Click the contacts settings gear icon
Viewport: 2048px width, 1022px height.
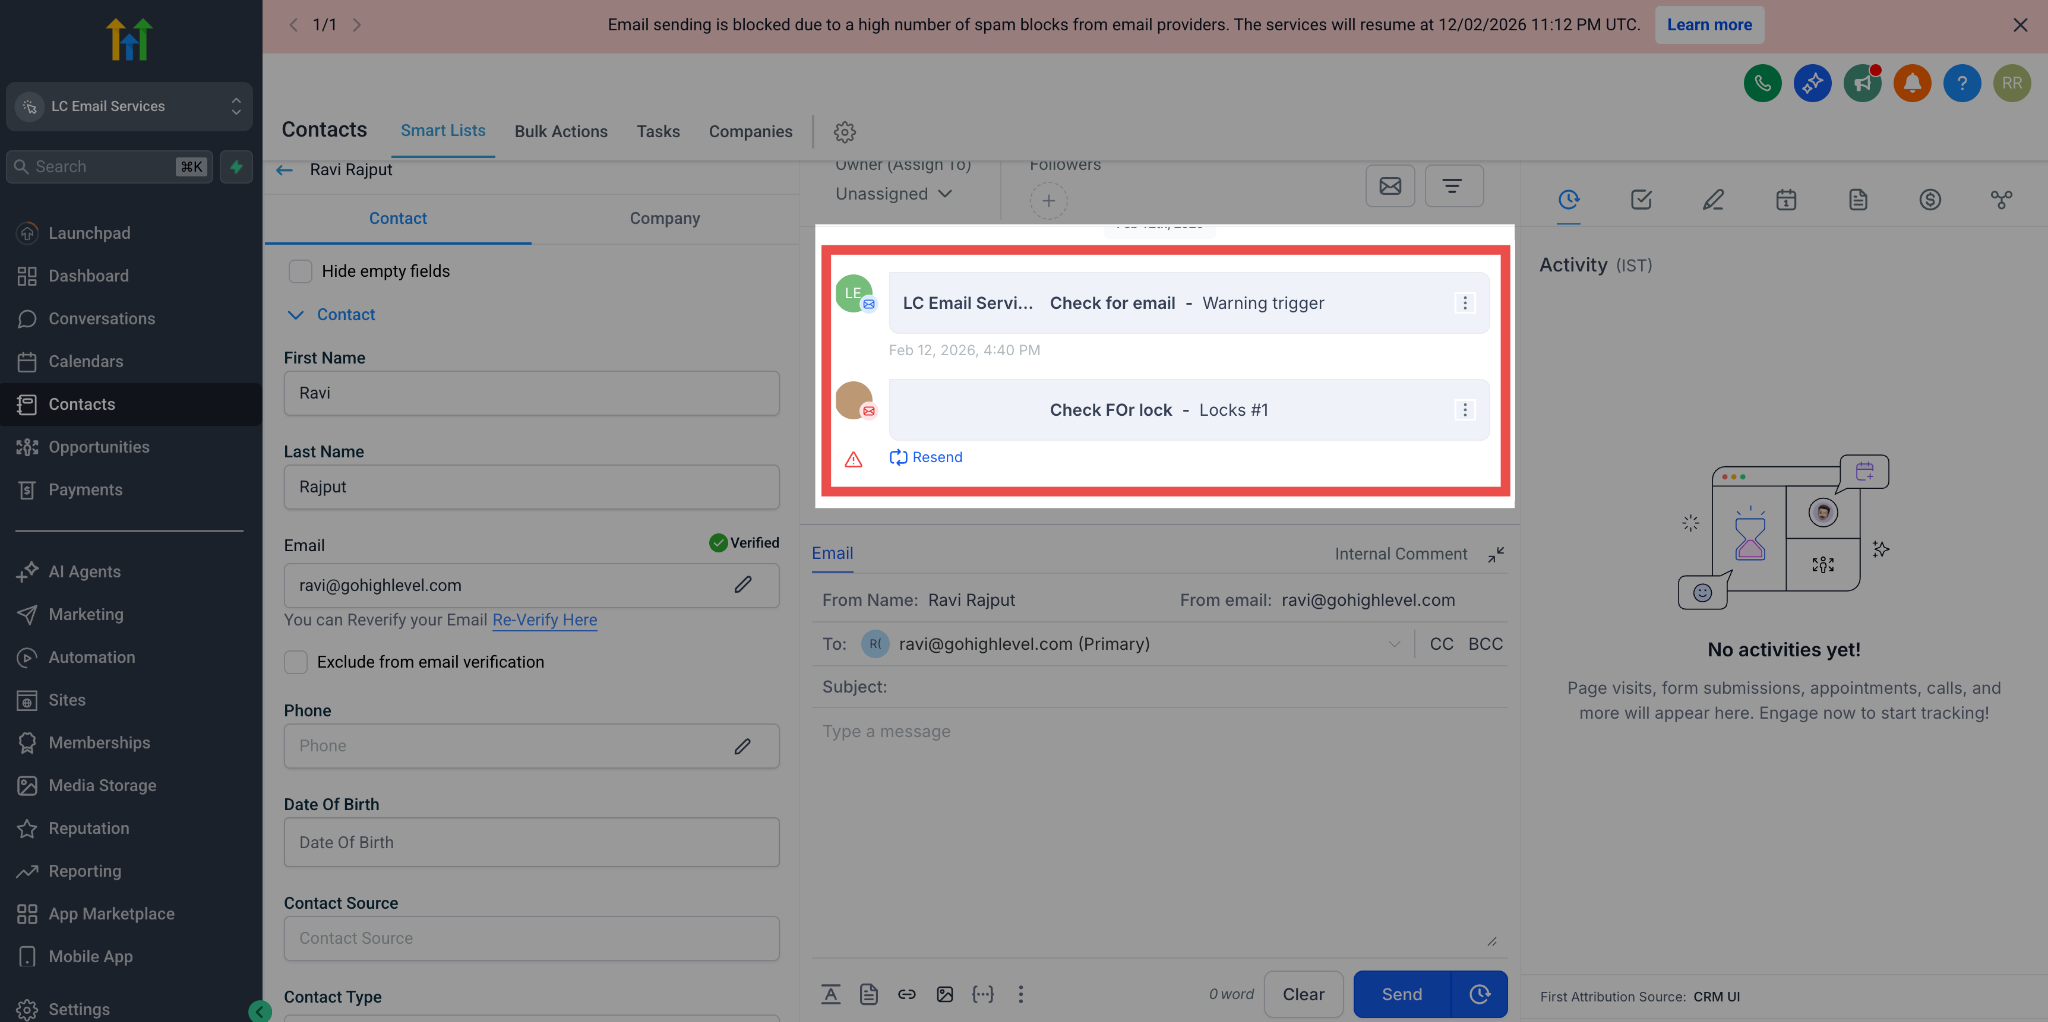[x=845, y=132]
